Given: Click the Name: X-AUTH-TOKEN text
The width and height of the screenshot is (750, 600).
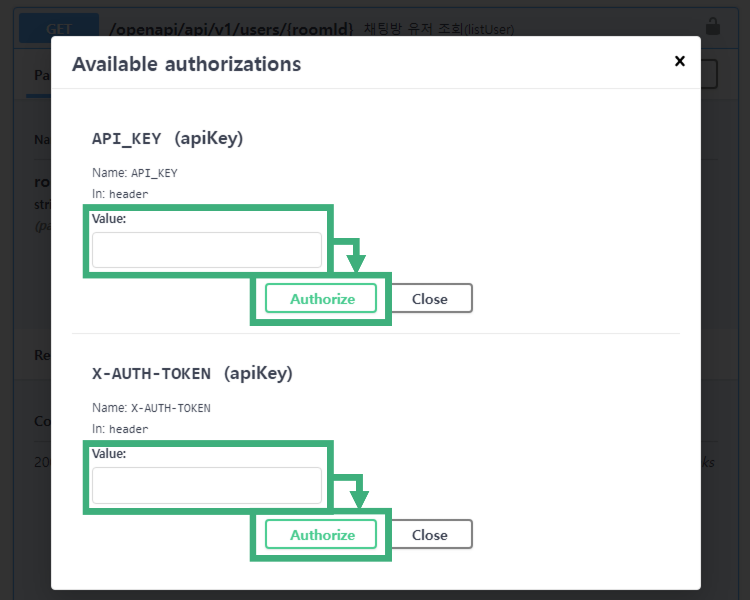Looking at the screenshot, I should coord(151,408).
